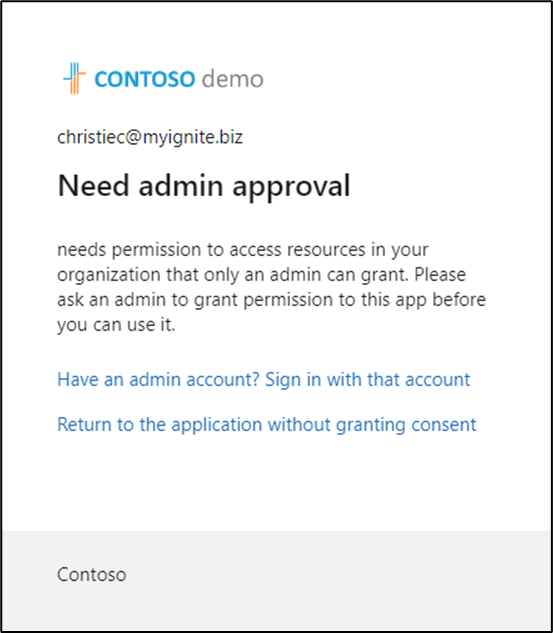The image size is (553, 633).
Task: Click "granting consent" at the link's end
Action: [406, 425]
